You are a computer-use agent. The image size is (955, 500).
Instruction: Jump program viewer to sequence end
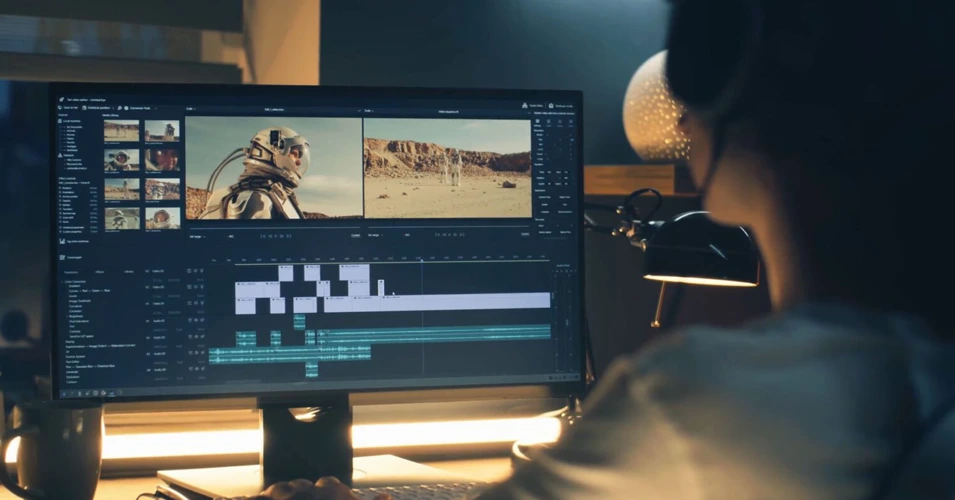462,234
